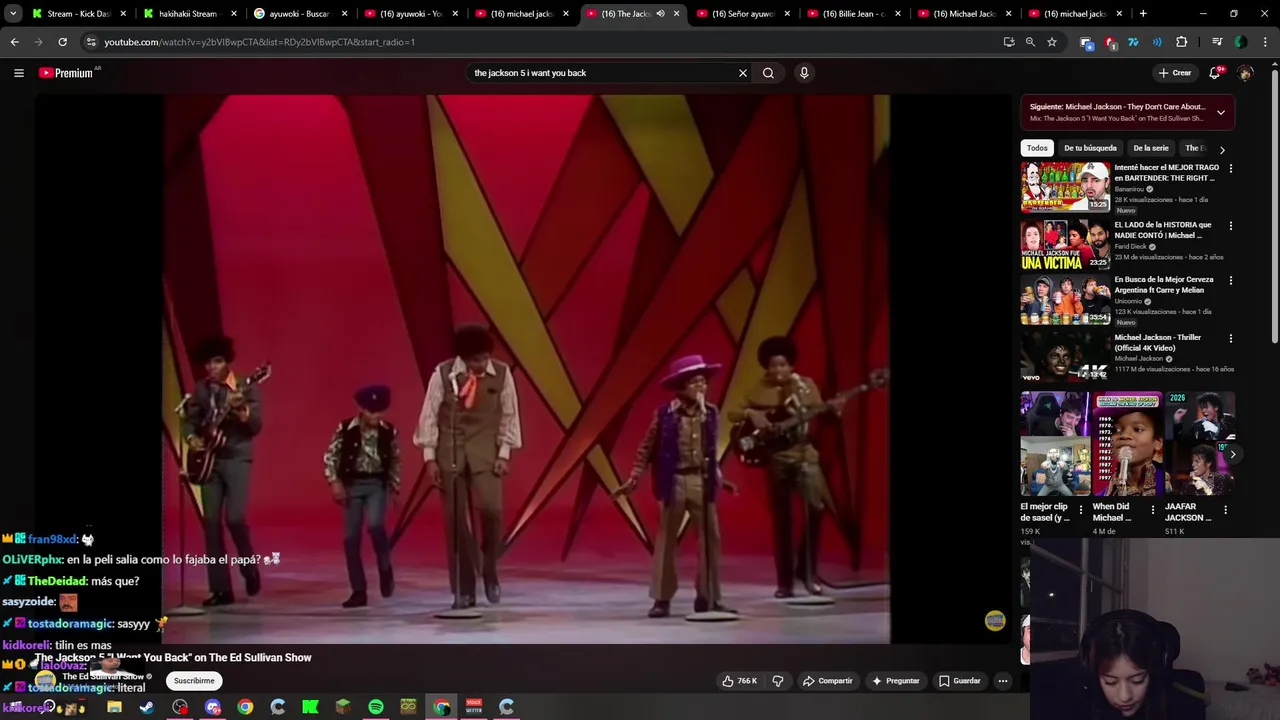Save the video with Guardar
This screenshot has height=720, width=1280.
(960, 681)
